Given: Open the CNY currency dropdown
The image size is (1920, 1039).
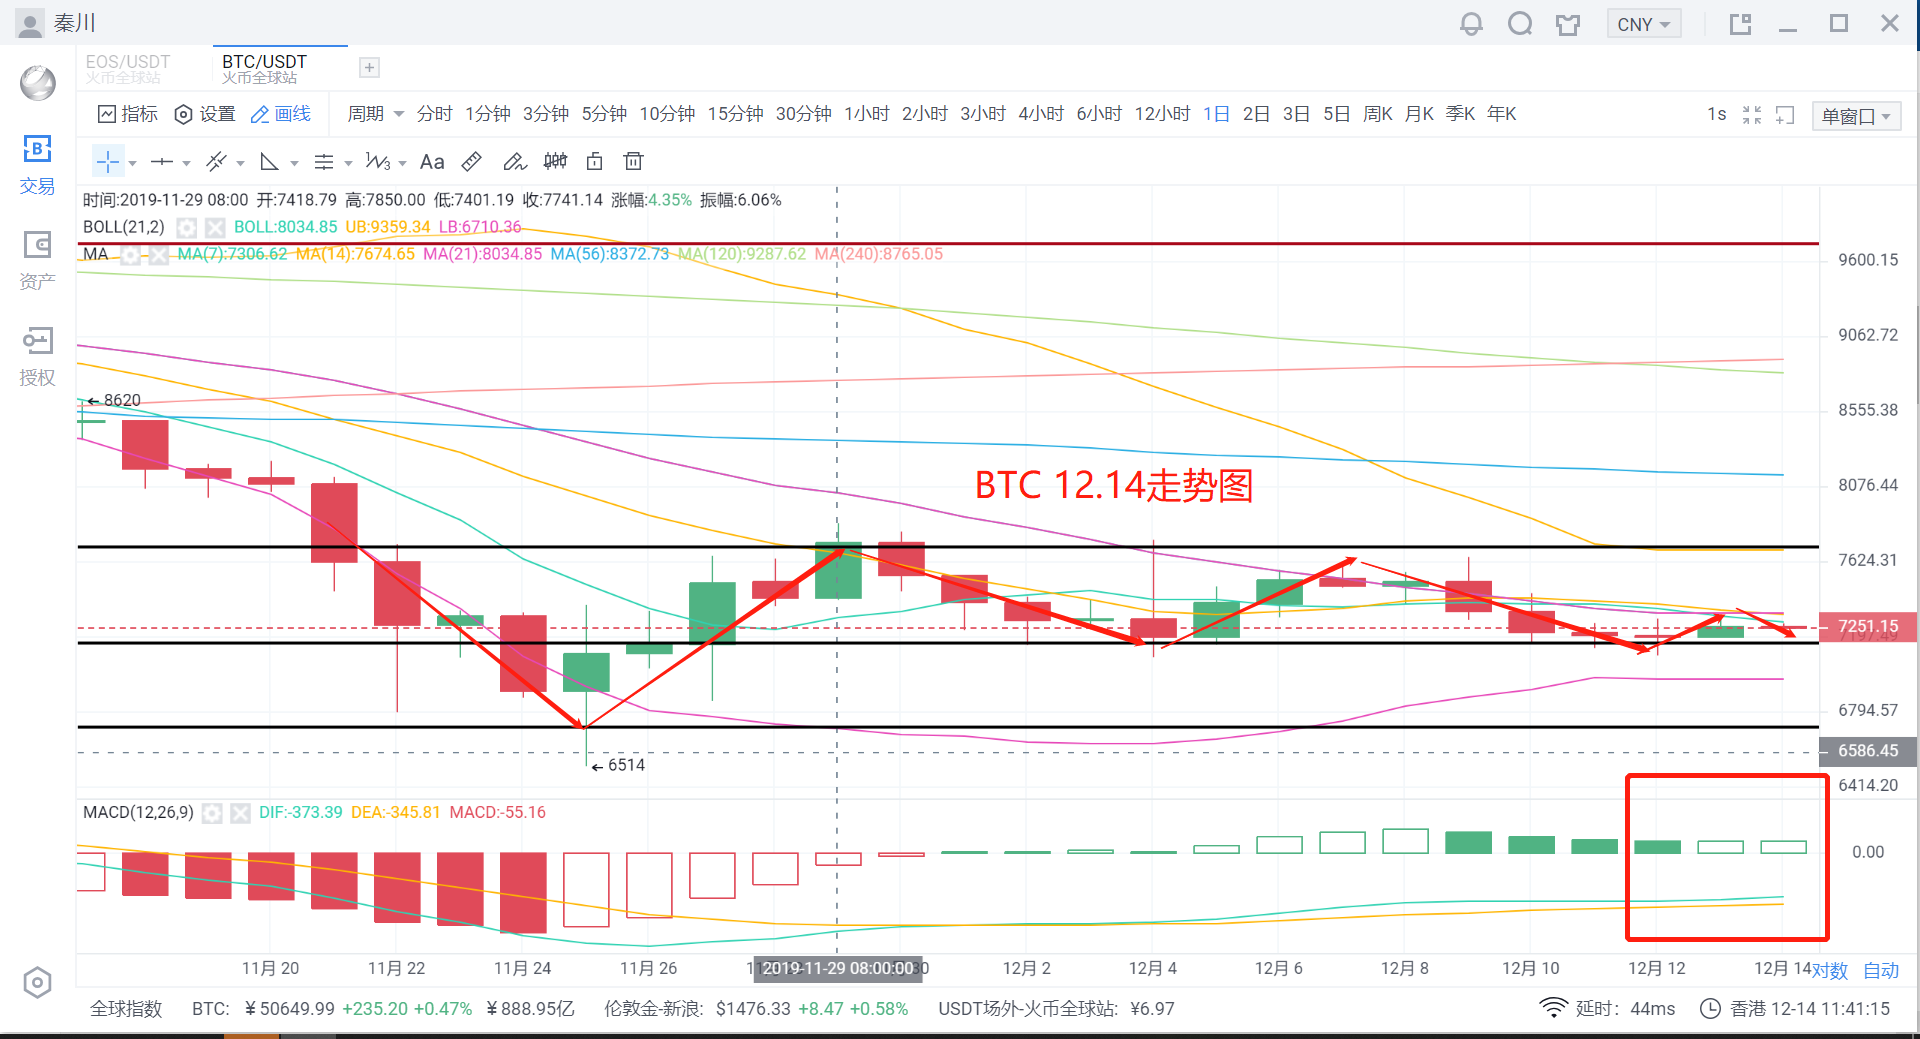Looking at the screenshot, I should coord(1643,24).
